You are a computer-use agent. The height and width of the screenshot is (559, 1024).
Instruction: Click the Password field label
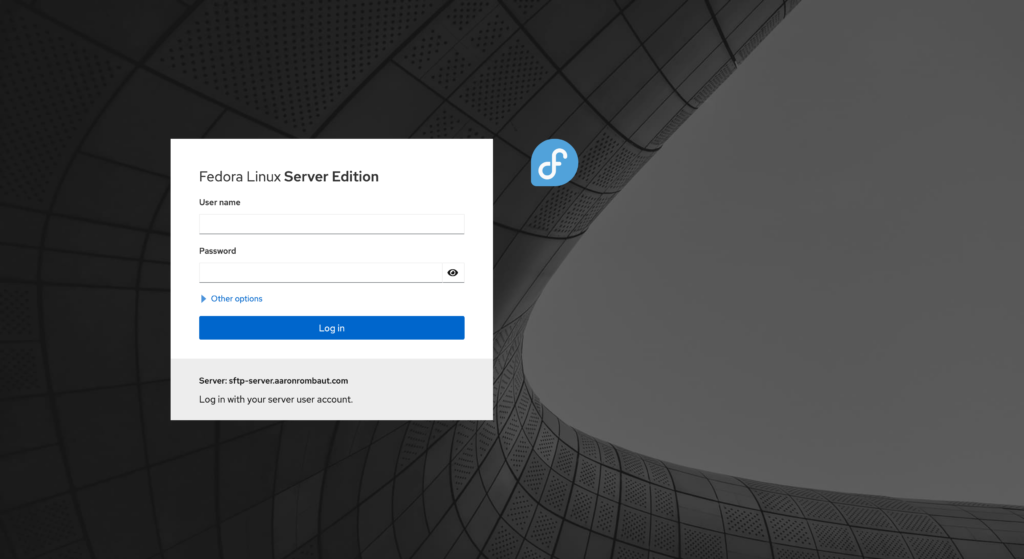click(x=217, y=251)
